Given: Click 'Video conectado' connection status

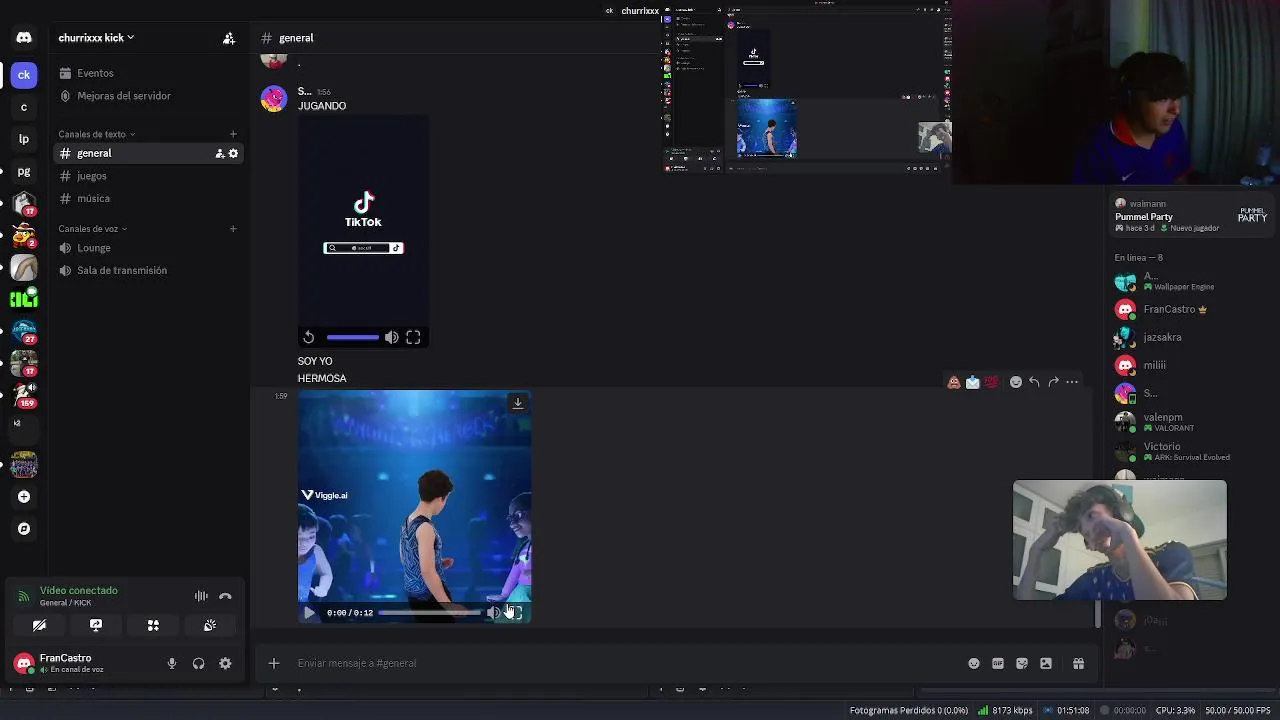Looking at the screenshot, I should 79,590.
